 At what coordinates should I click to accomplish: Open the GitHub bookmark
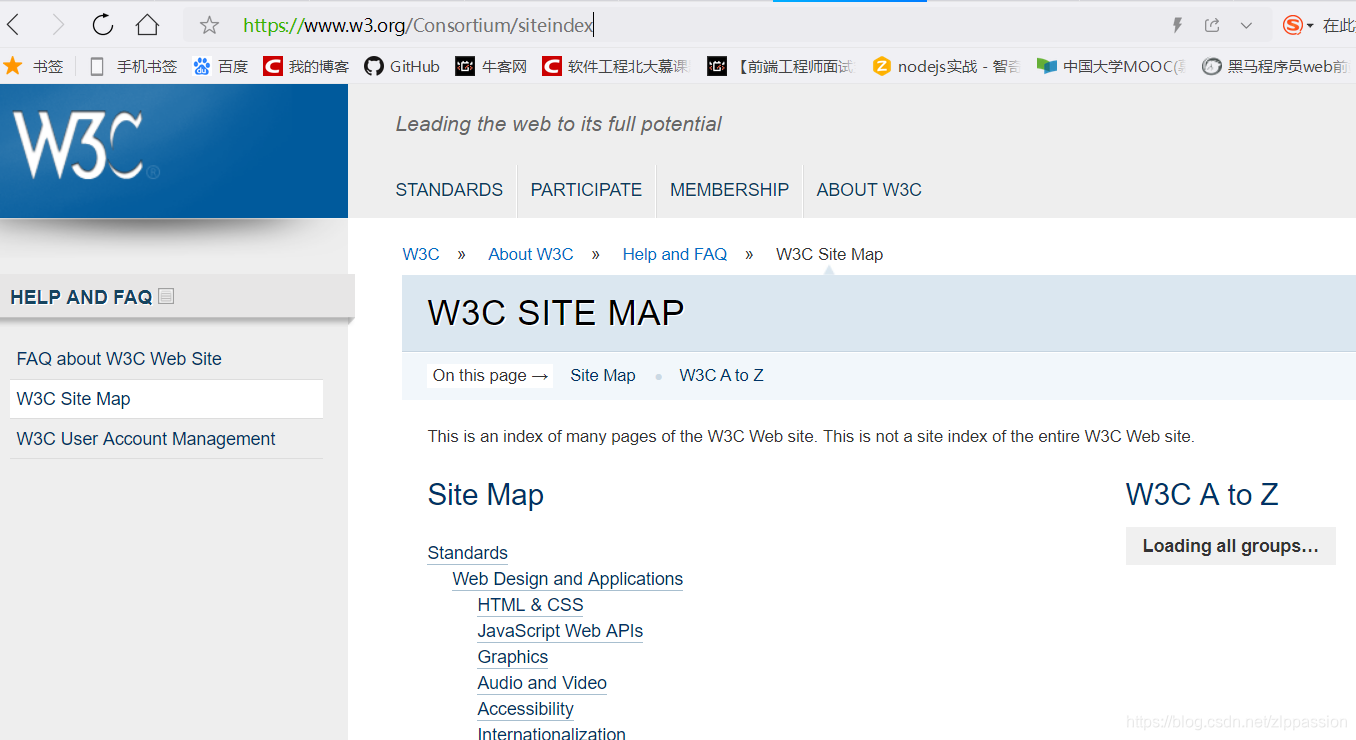[x=402, y=66]
